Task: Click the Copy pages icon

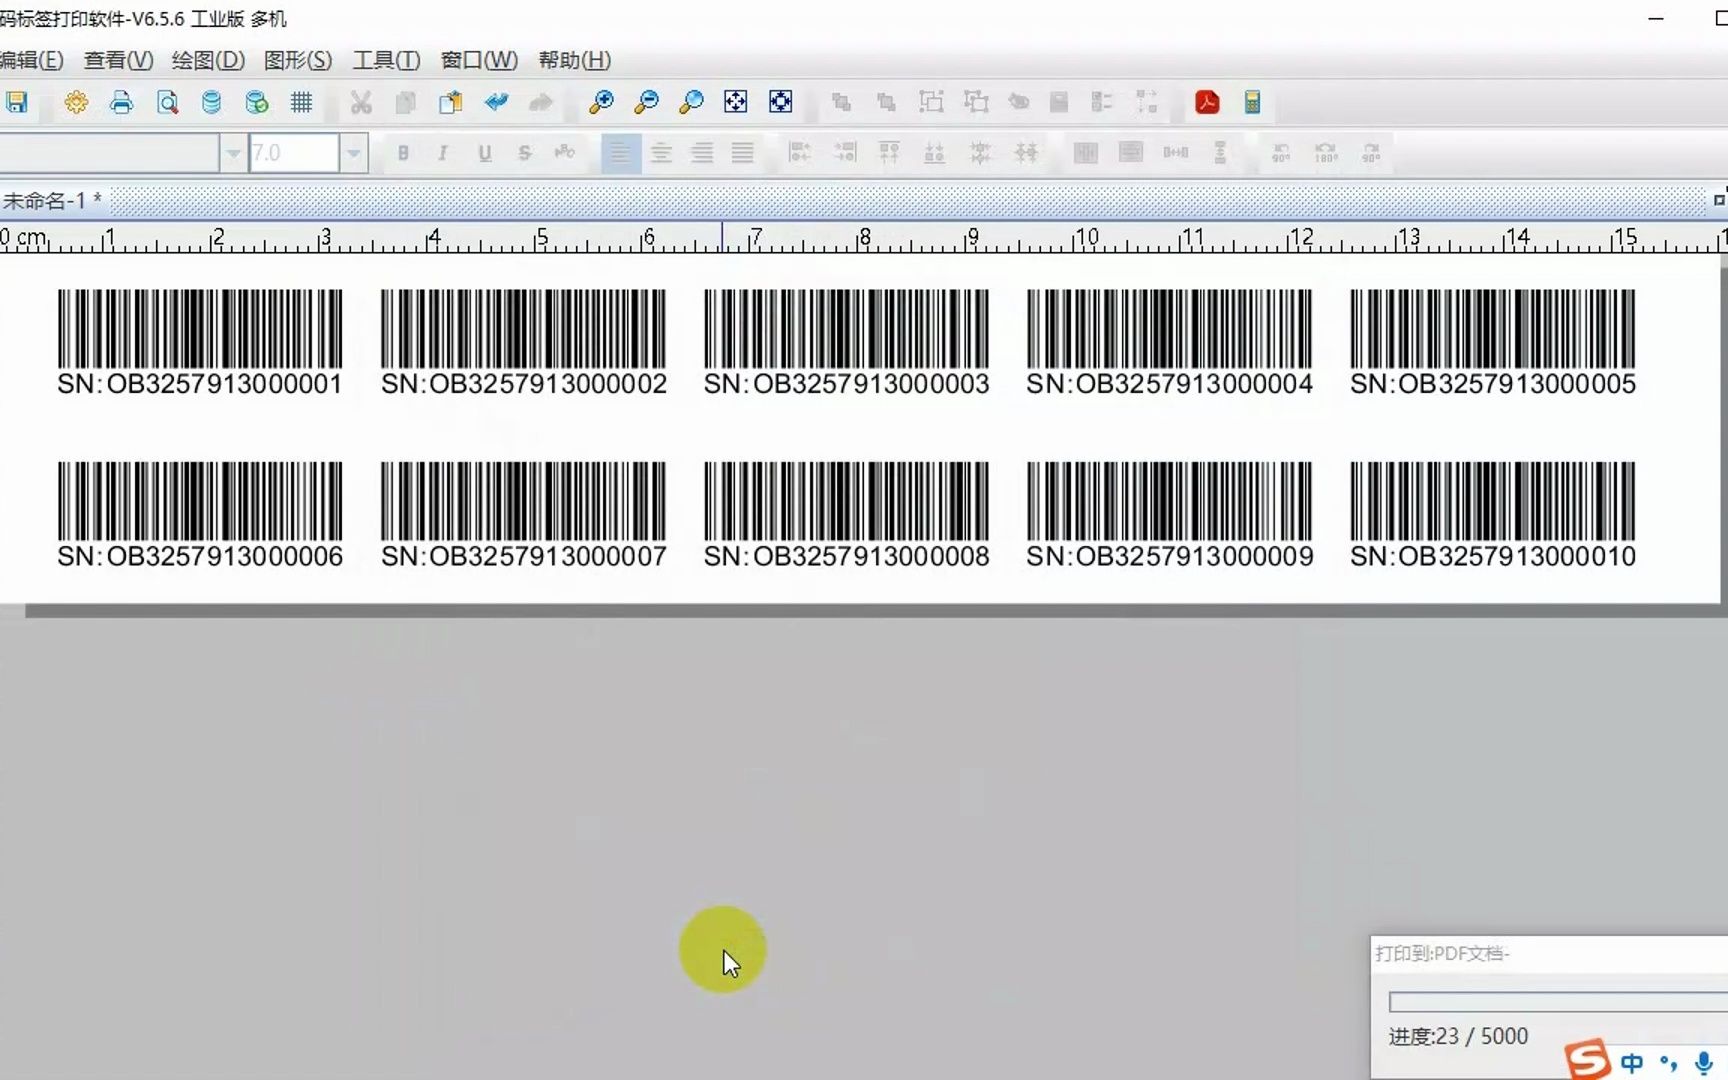Action: 406,102
